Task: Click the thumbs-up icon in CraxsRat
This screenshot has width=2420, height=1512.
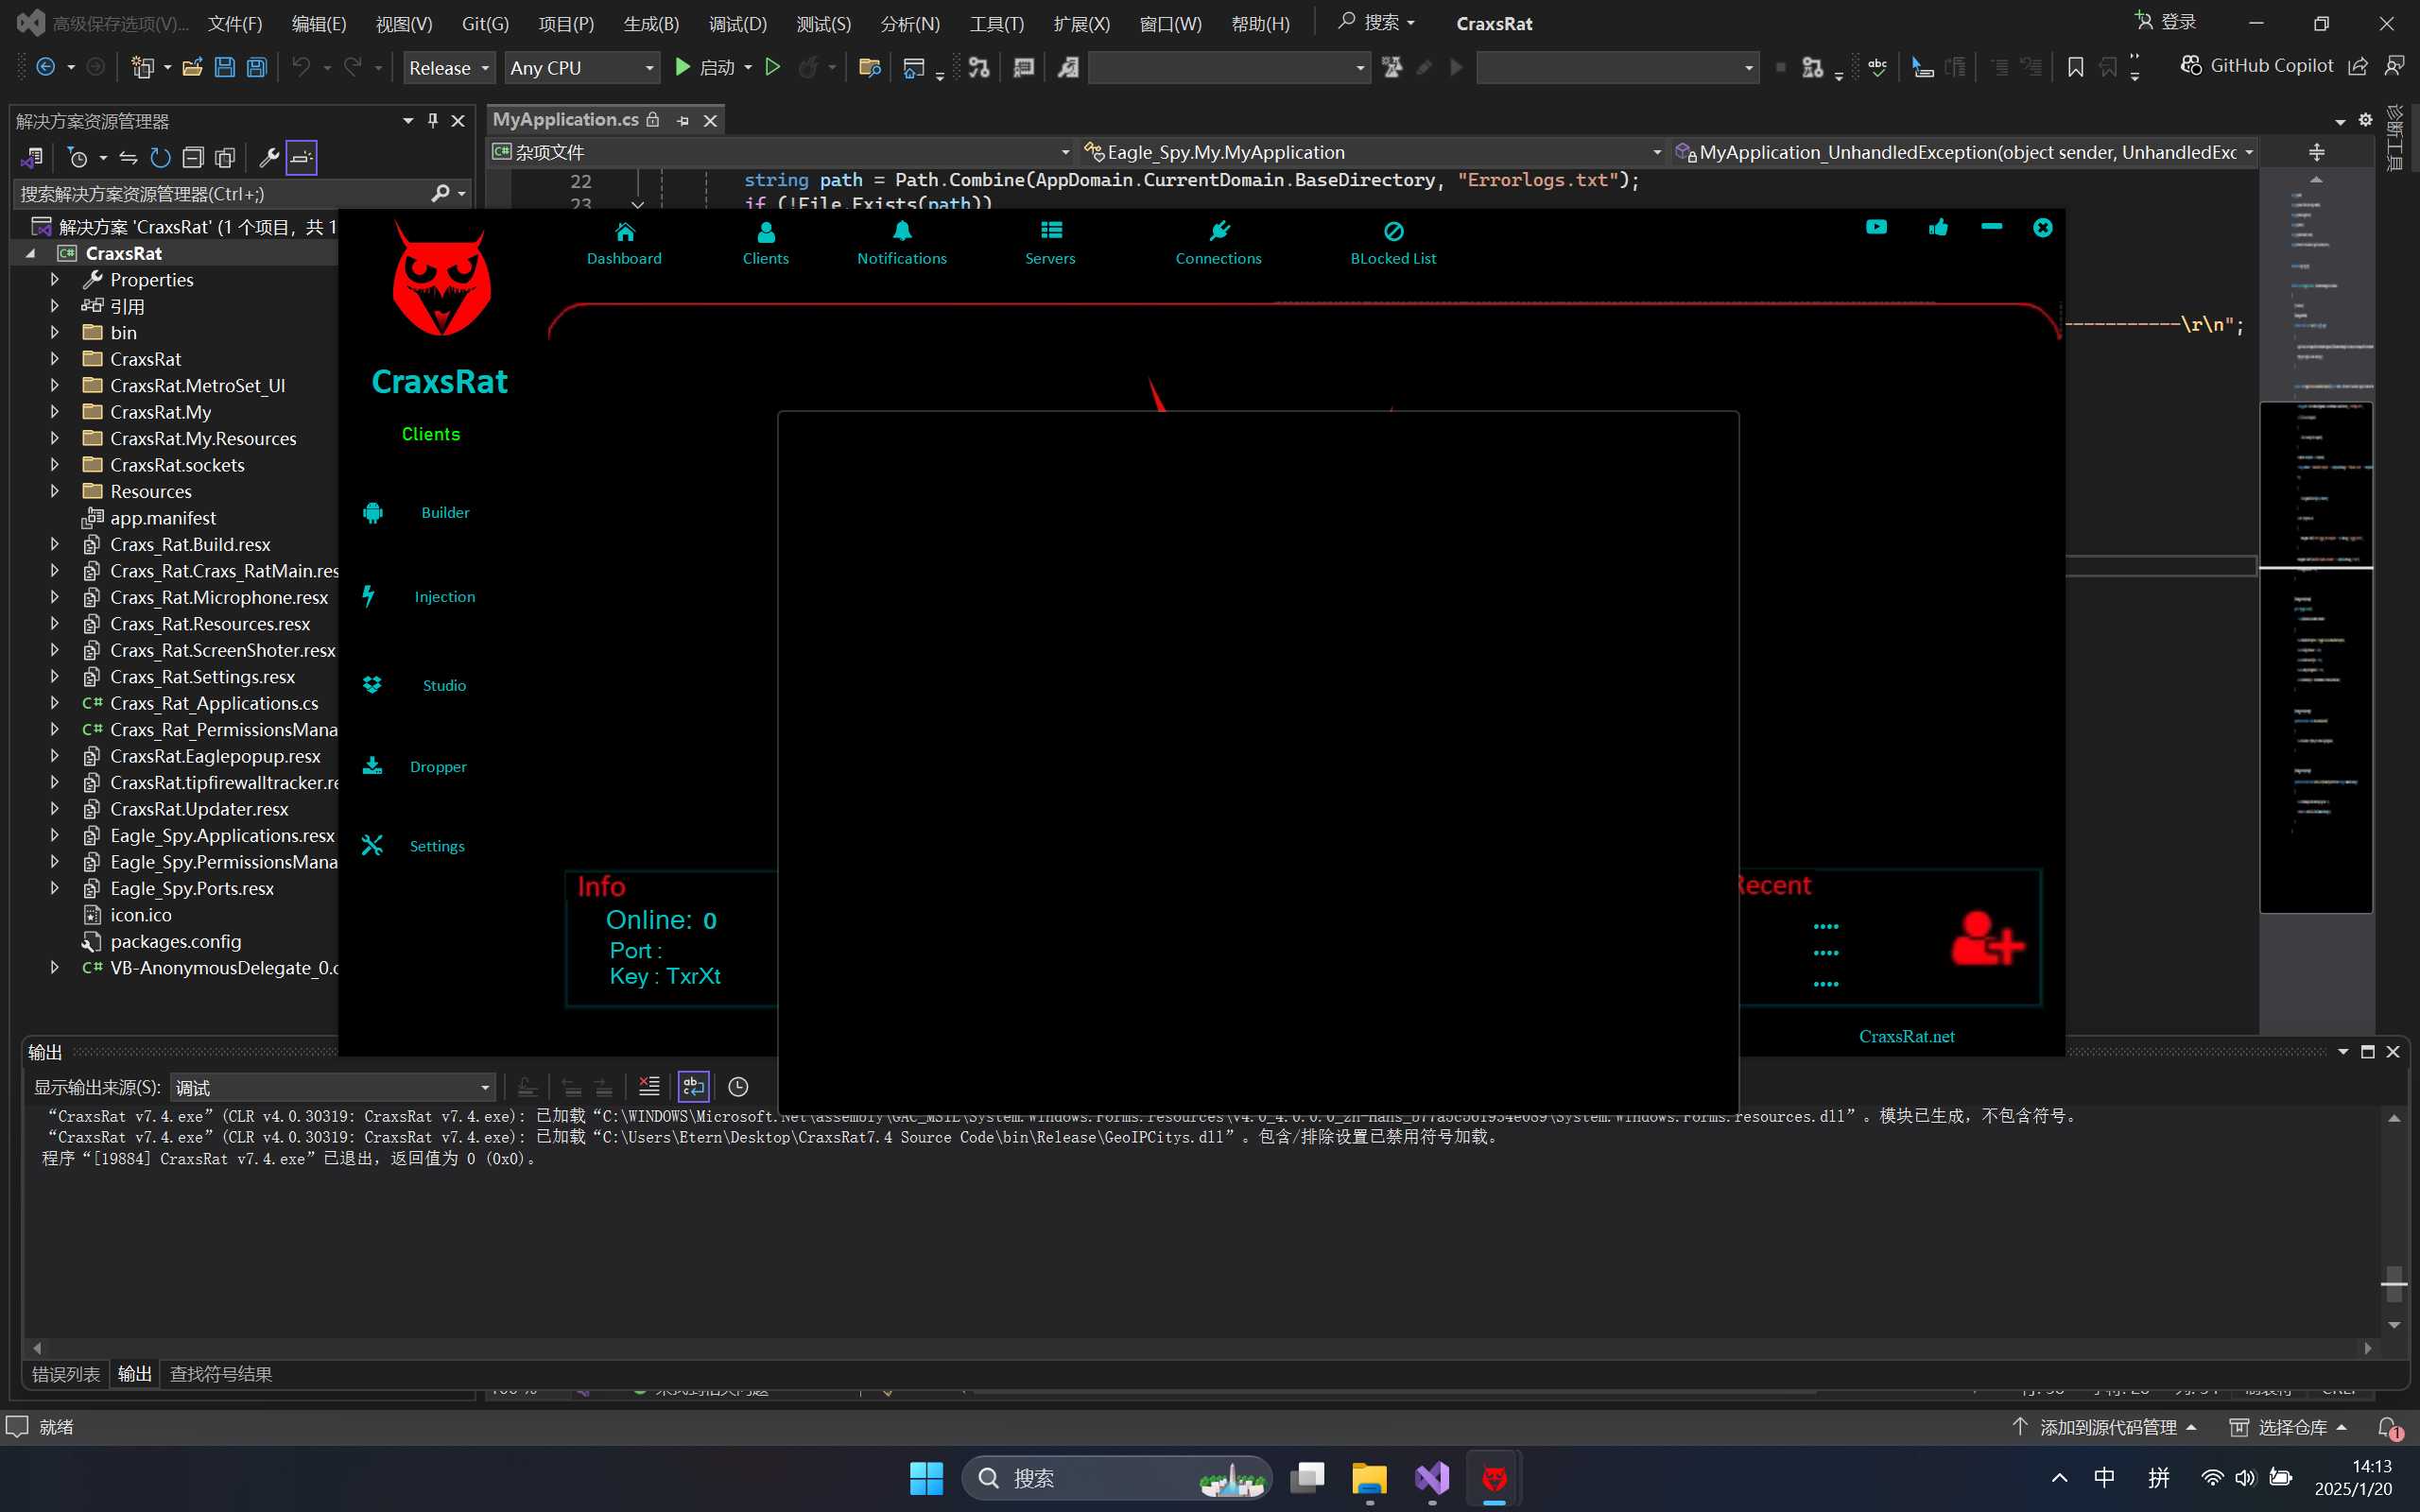Action: (1938, 227)
